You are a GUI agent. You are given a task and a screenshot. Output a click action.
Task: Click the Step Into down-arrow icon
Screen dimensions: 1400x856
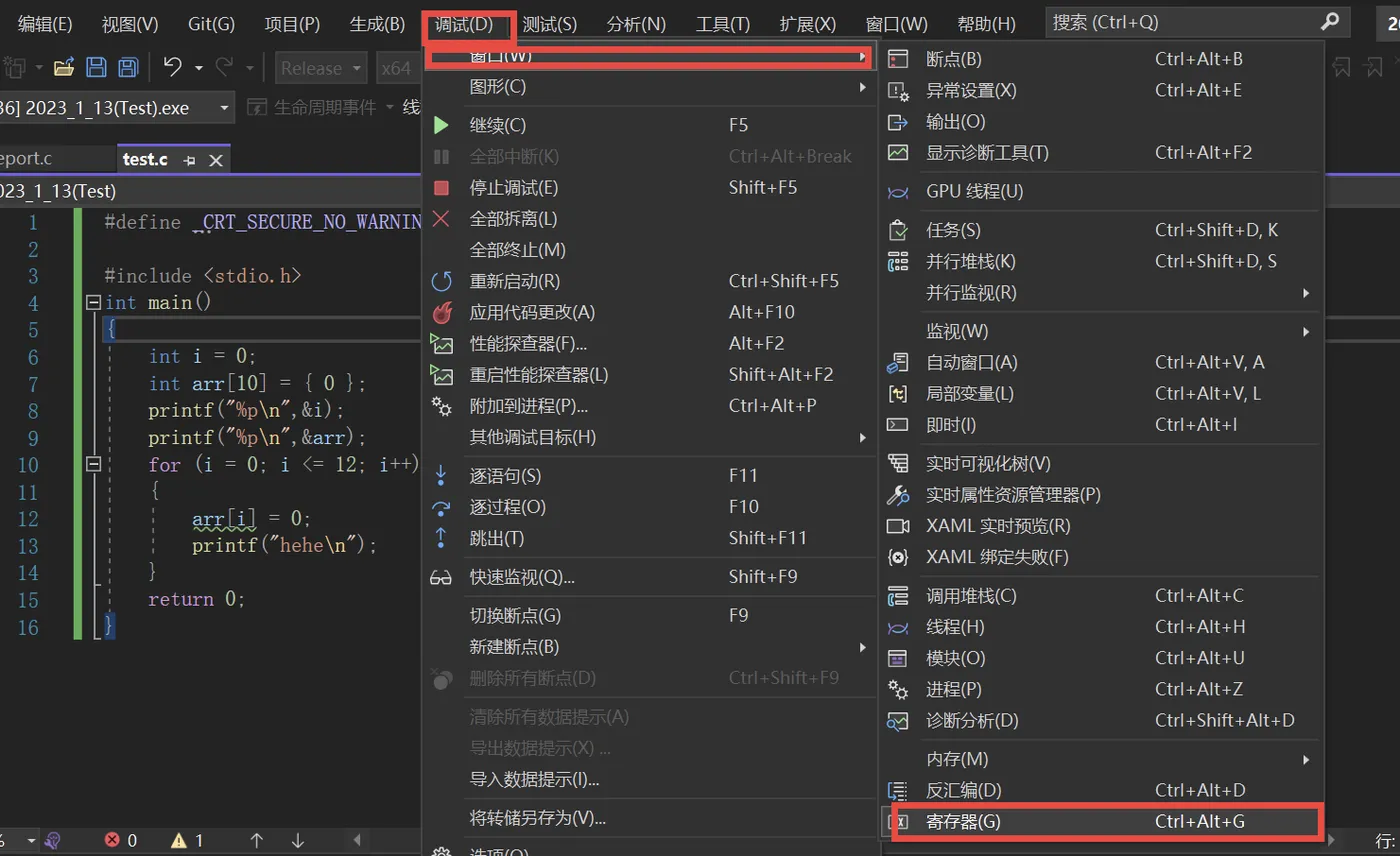441,475
